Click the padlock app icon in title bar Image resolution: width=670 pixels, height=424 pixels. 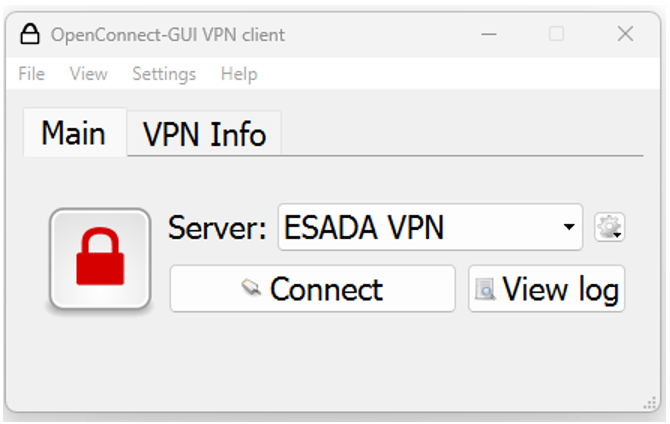(x=31, y=34)
